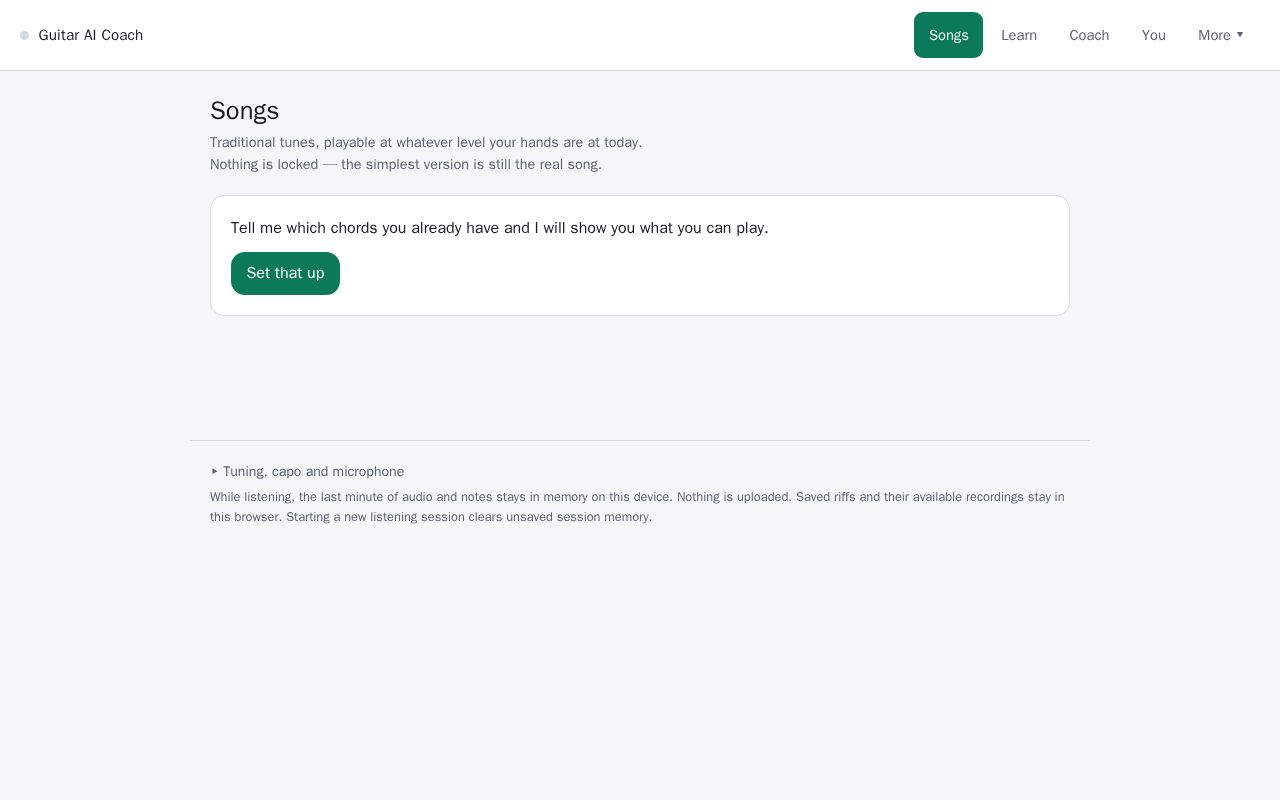Screen dimensions: 1280x800
Task: Click the 'Tell me which chords you already have' prompt
Action: point(500,228)
